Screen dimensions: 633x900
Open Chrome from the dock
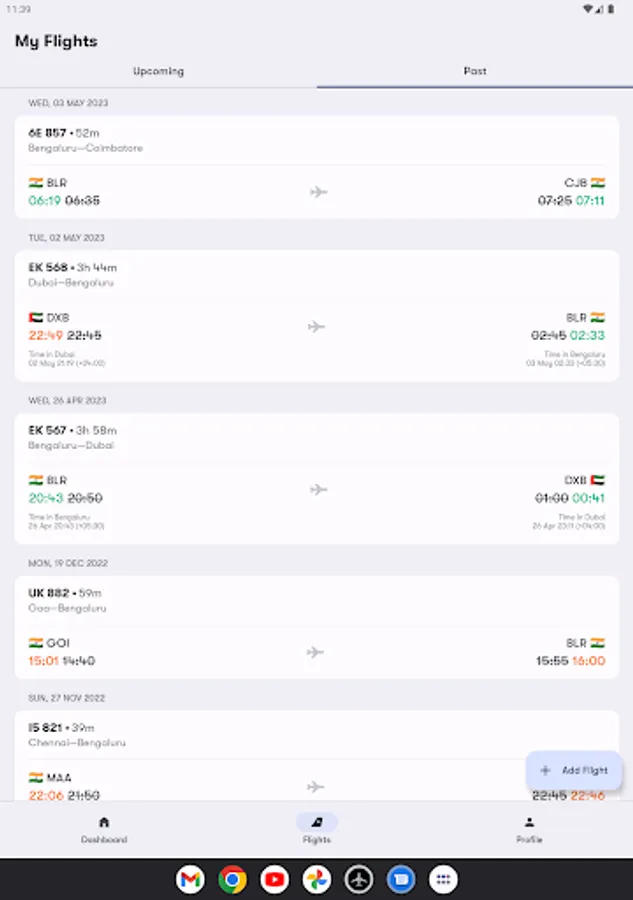coord(232,879)
